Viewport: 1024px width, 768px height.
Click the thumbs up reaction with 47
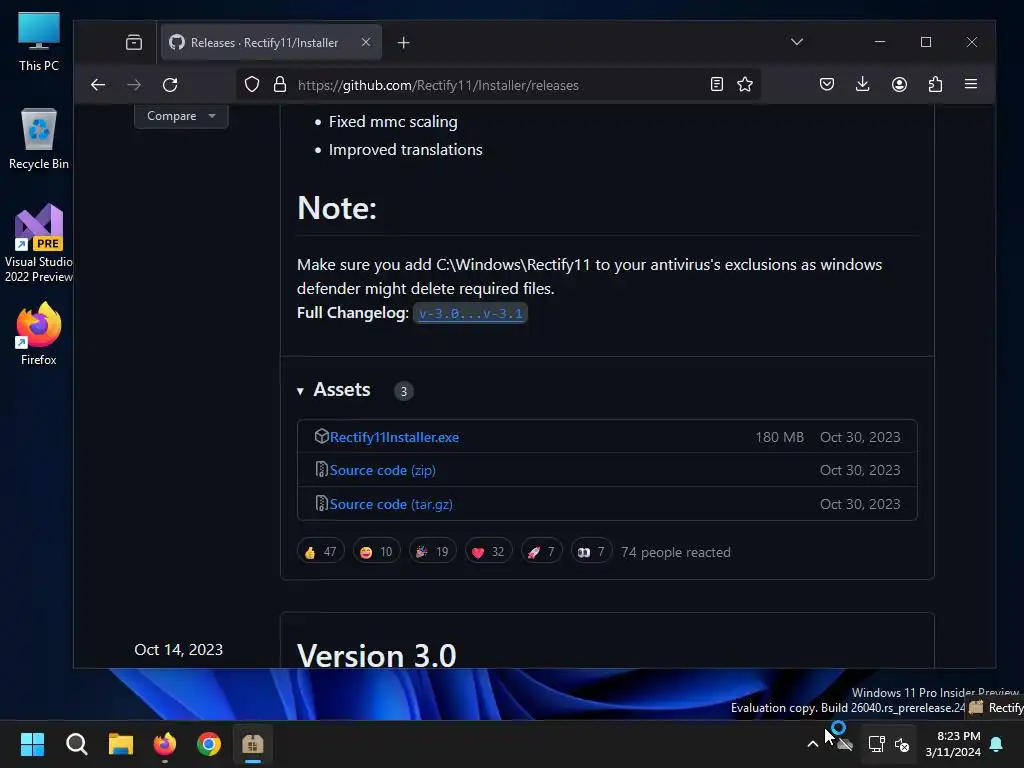tap(320, 552)
